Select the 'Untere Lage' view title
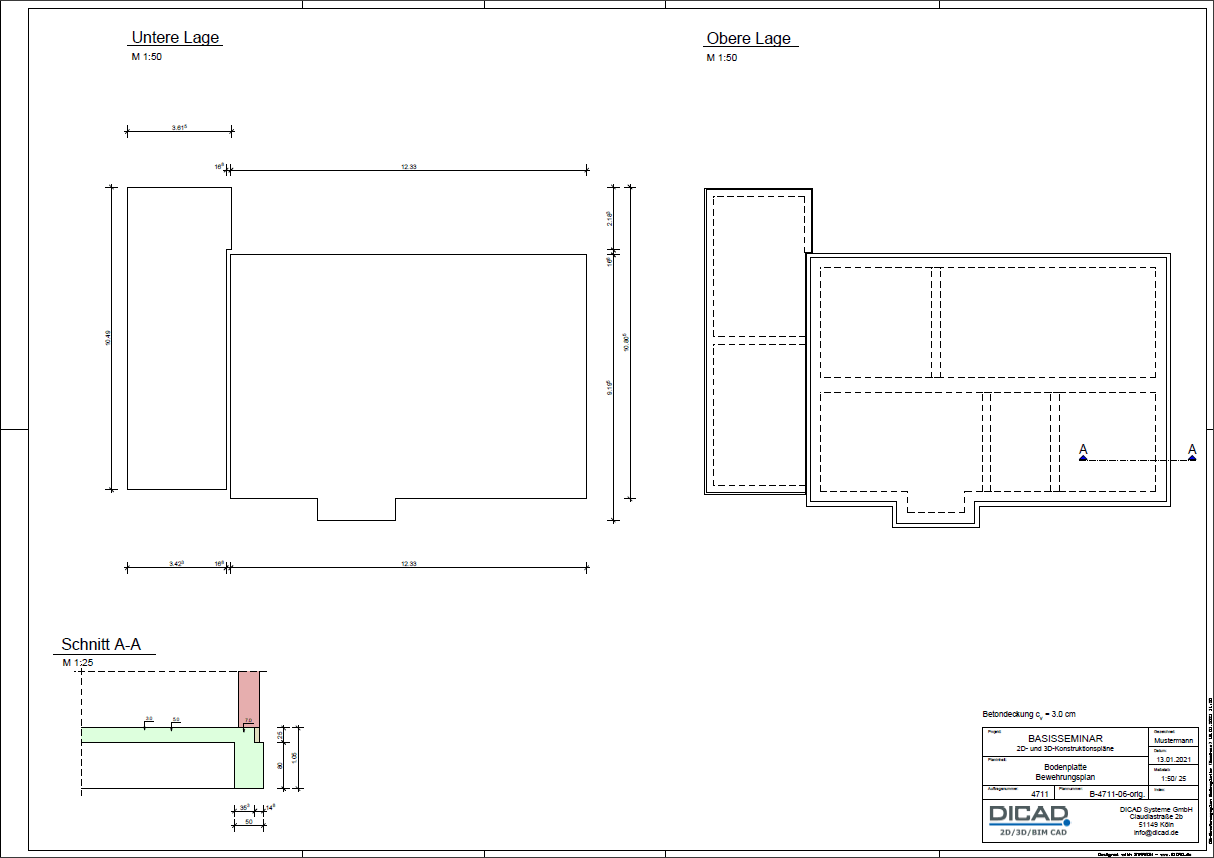1214x858 pixels. 175,37
